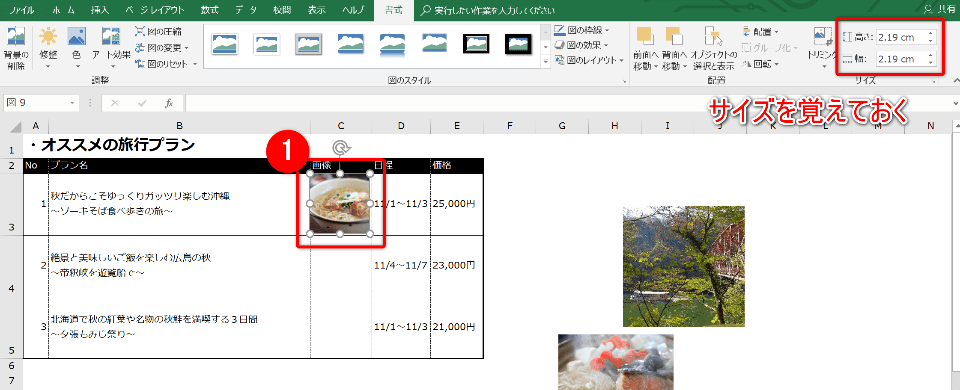The height and width of the screenshot is (390, 960).
Task: Switch to the ページレイアウト tab
Action: pyautogui.click(x=156, y=10)
